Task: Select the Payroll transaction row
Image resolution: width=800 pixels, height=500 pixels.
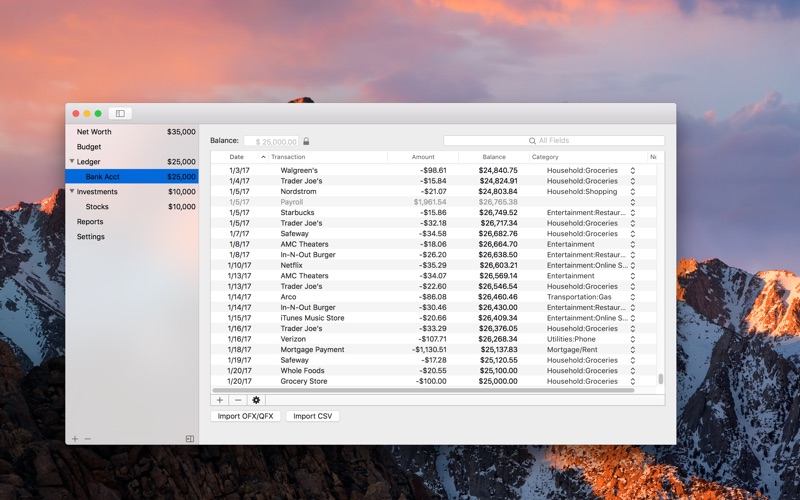Action: click(434, 202)
